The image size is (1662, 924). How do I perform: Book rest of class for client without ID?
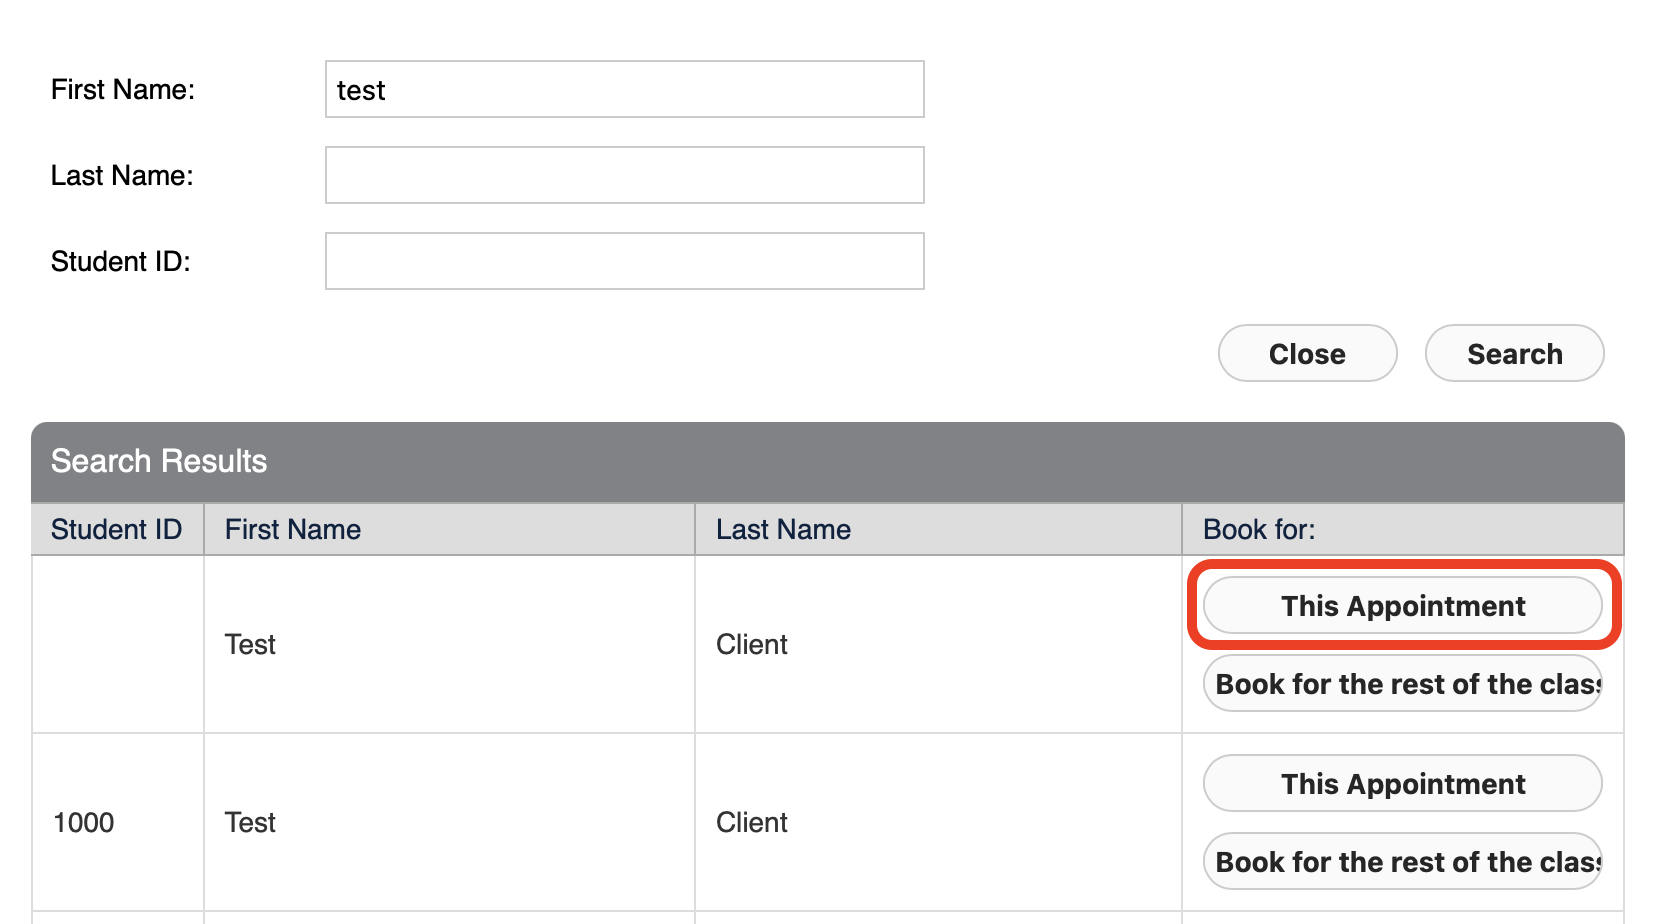pos(1402,684)
